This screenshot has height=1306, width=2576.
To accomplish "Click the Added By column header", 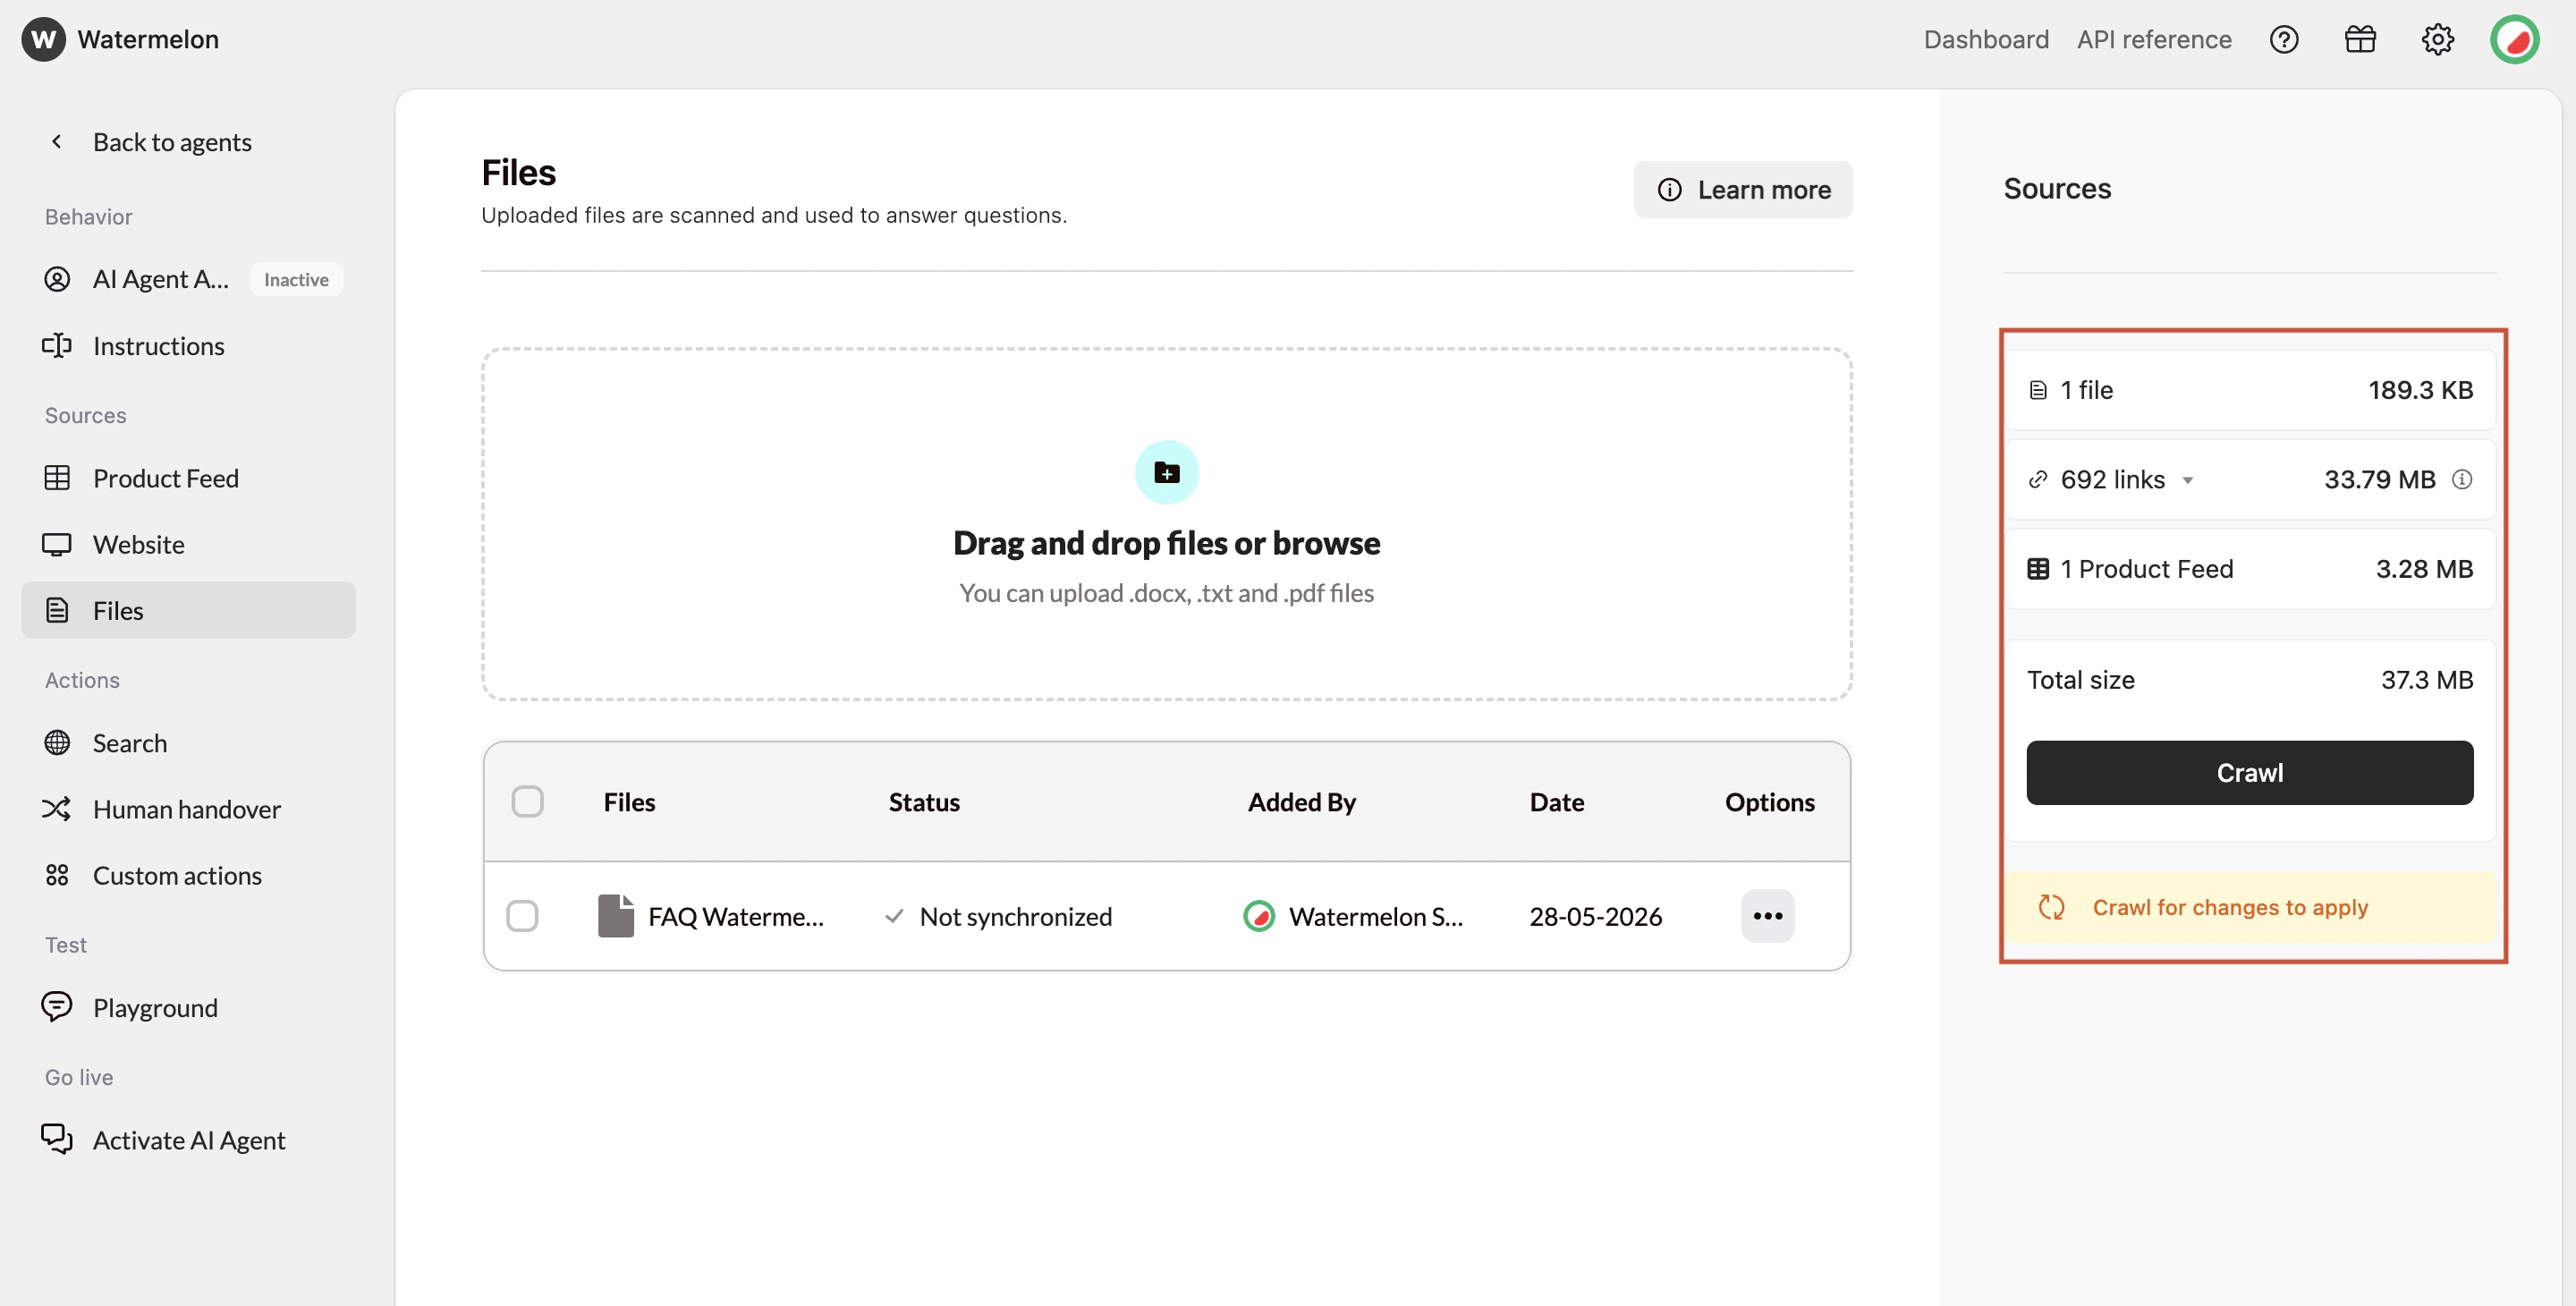I will (1302, 802).
